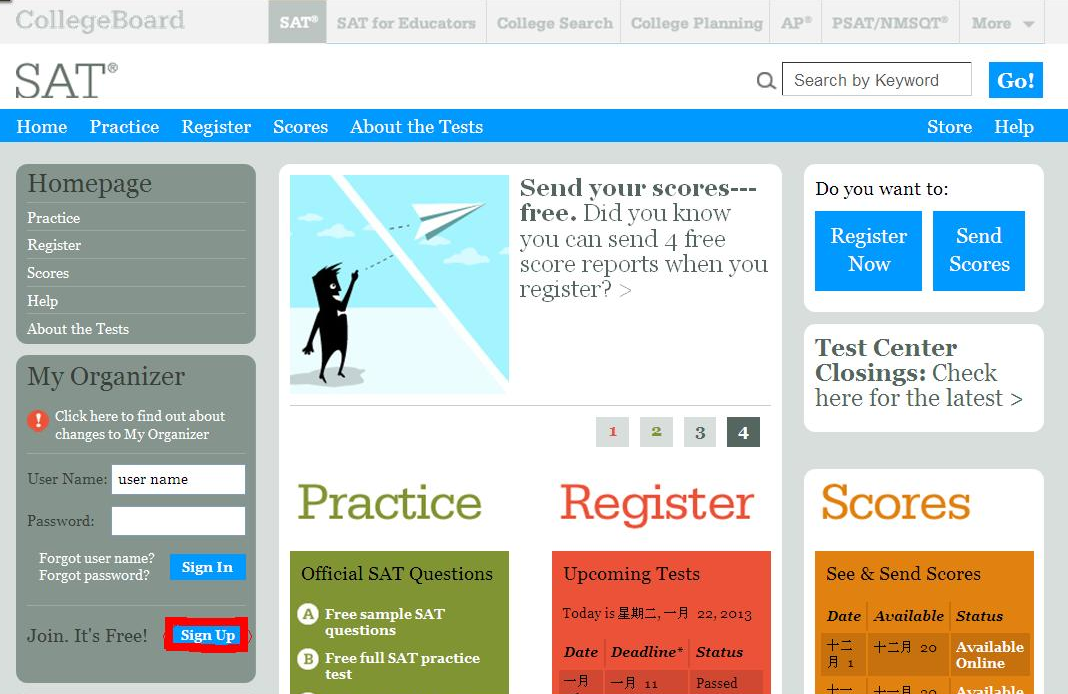Open the Test Center Closings link
The width and height of the screenshot is (1068, 694).
tap(919, 373)
